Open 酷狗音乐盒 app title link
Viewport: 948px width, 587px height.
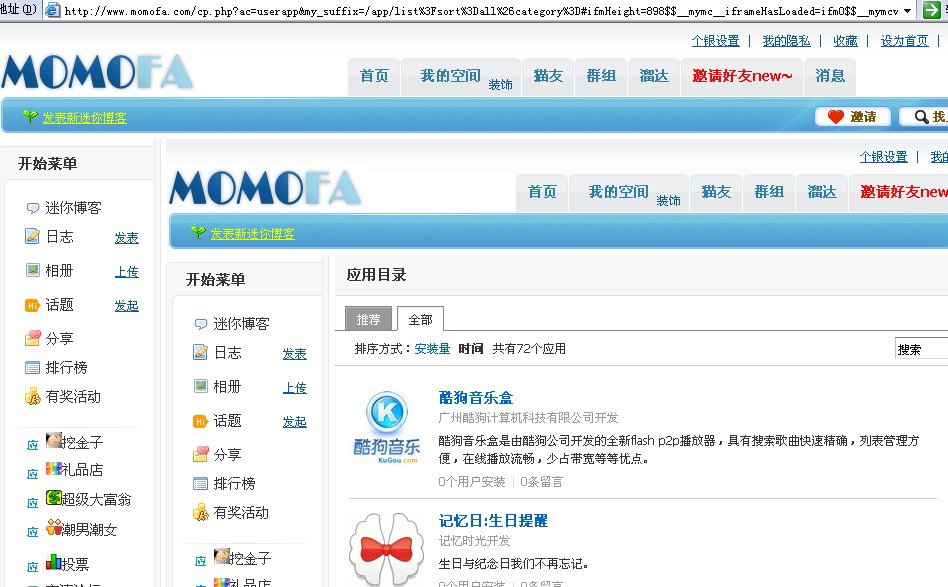click(476, 397)
